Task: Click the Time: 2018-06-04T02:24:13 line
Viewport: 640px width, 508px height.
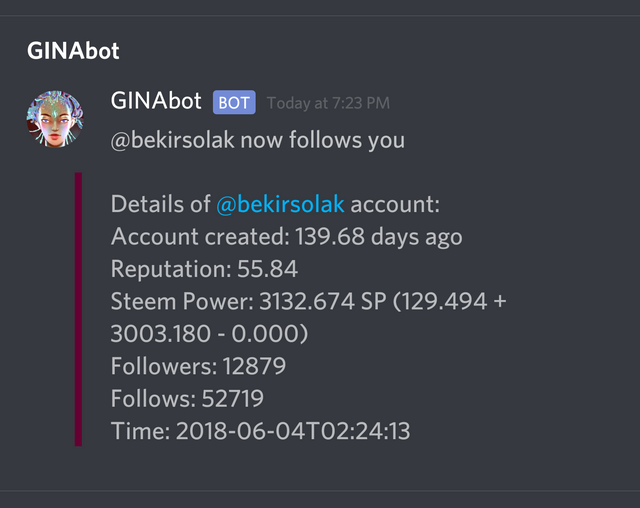Action: coord(260,431)
